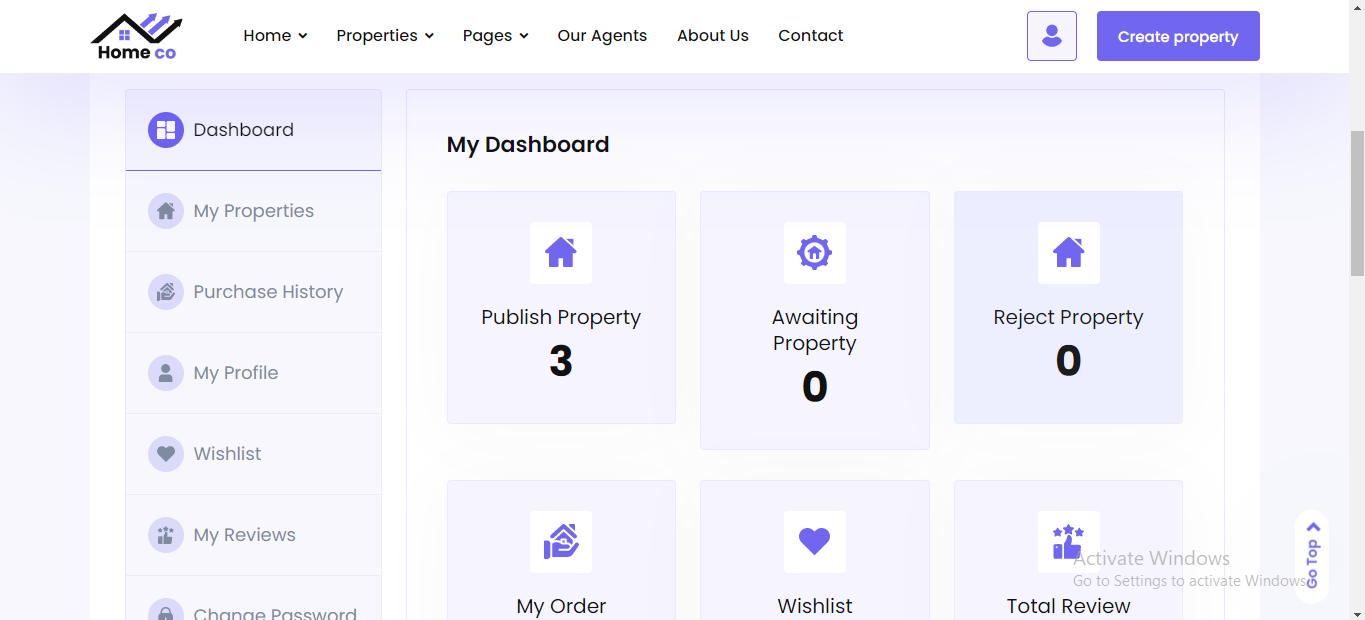
Task: Click the page vertical scrollbar thumb
Action: 1357,202
